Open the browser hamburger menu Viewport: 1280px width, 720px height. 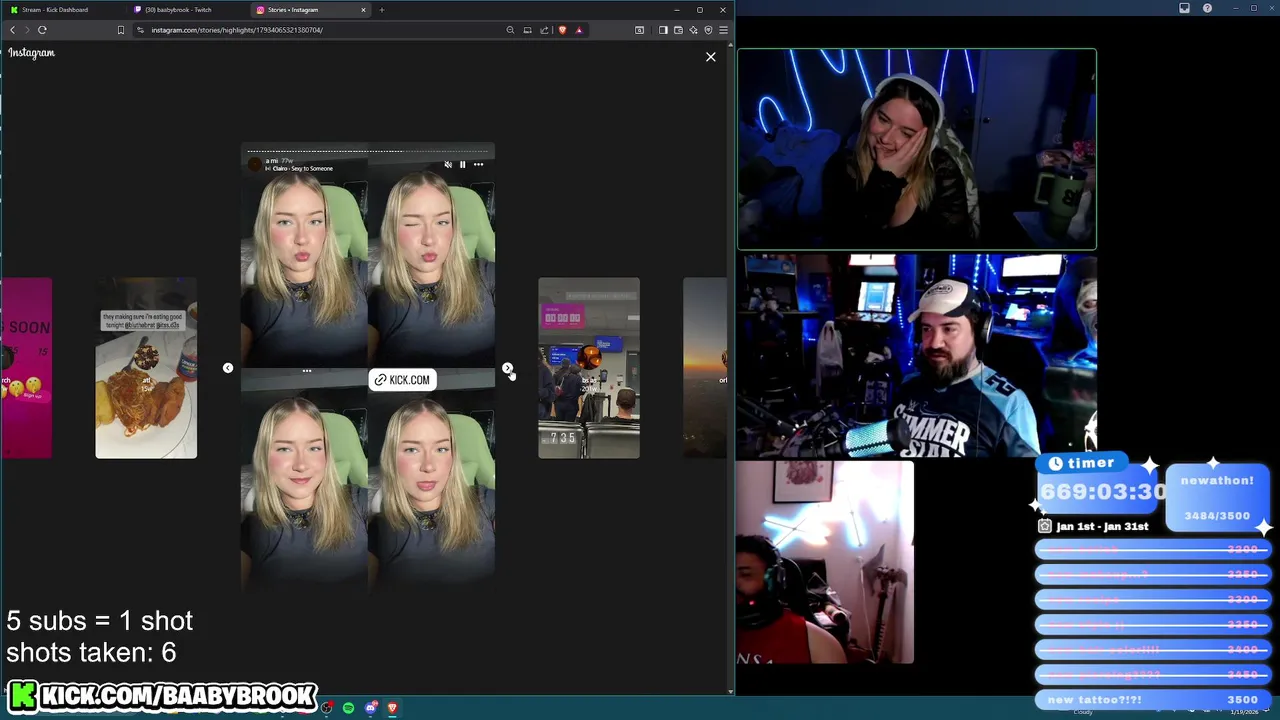pyautogui.click(x=723, y=30)
